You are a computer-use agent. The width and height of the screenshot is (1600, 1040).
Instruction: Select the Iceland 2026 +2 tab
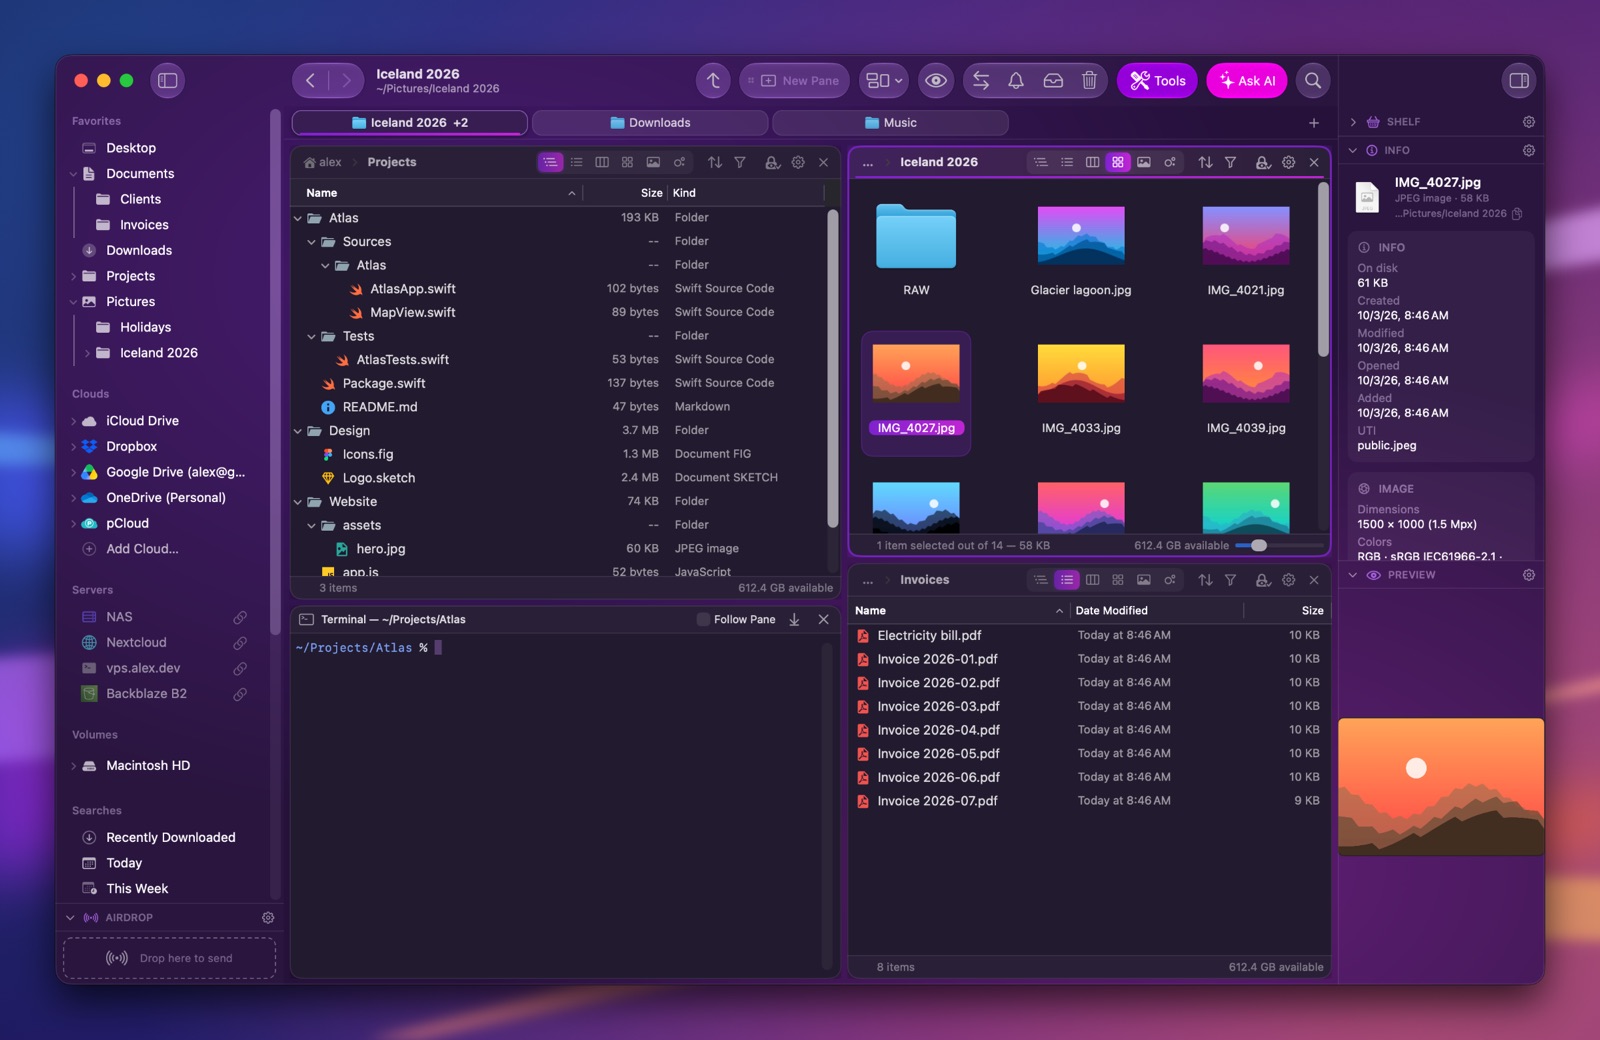[410, 123]
